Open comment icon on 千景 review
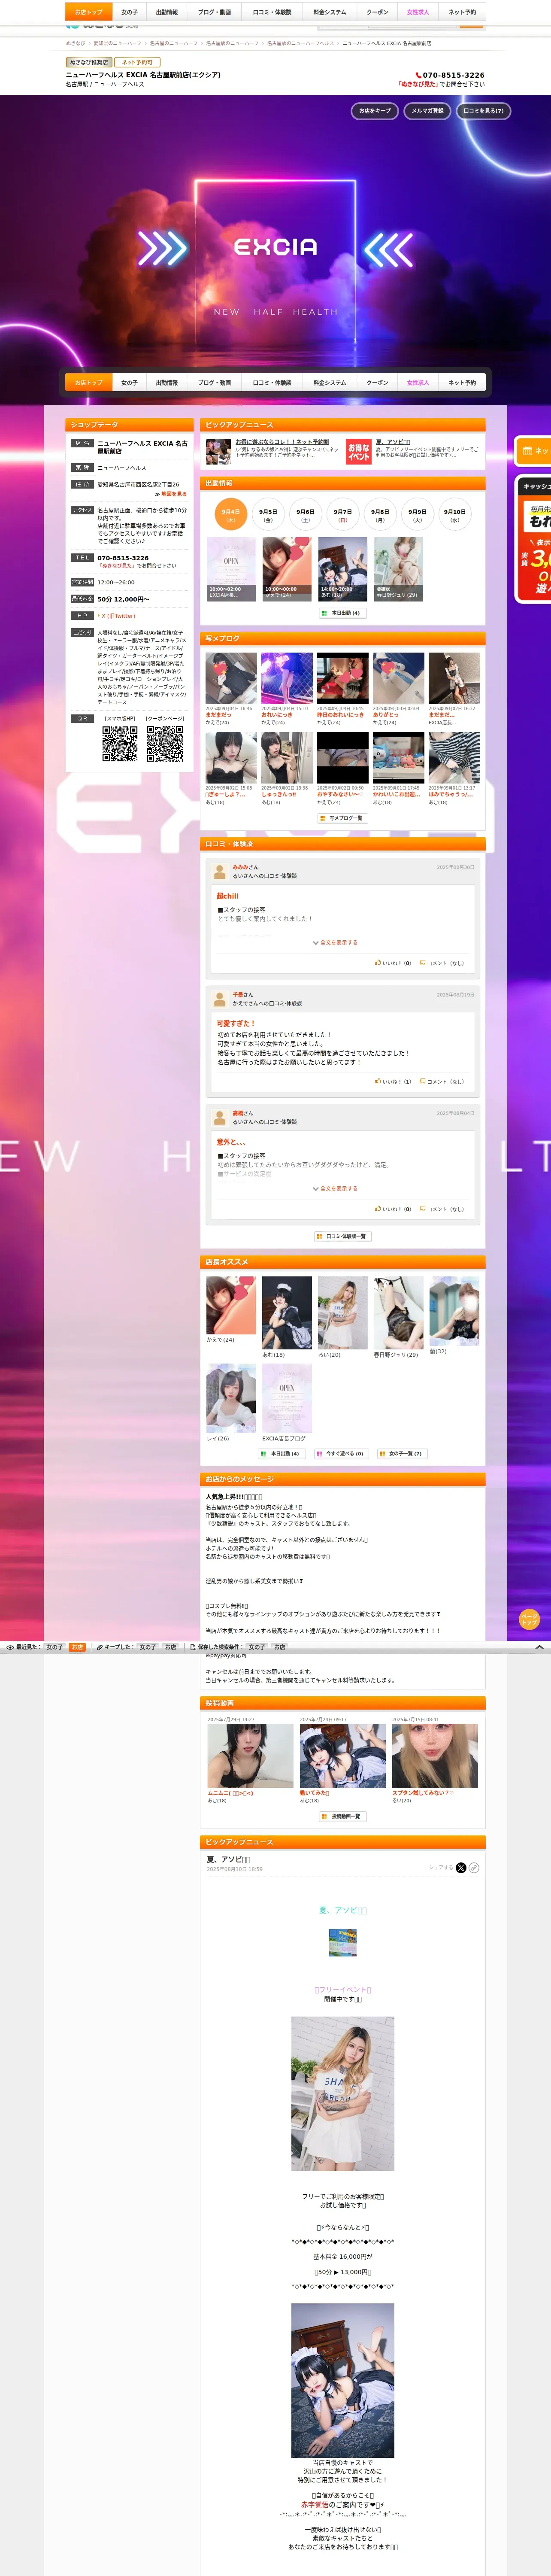The height and width of the screenshot is (2576, 551). pyautogui.click(x=423, y=1081)
